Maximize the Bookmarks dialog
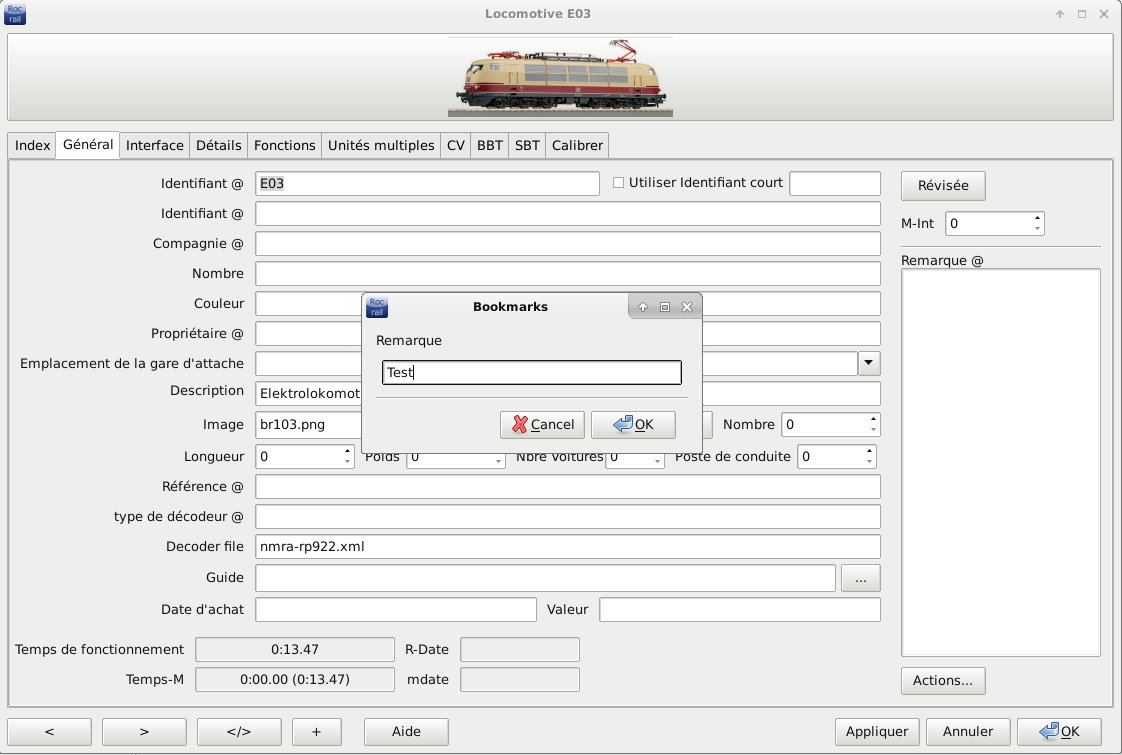Image resolution: width=1122 pixels, height=755 pixels. [665, 307]
